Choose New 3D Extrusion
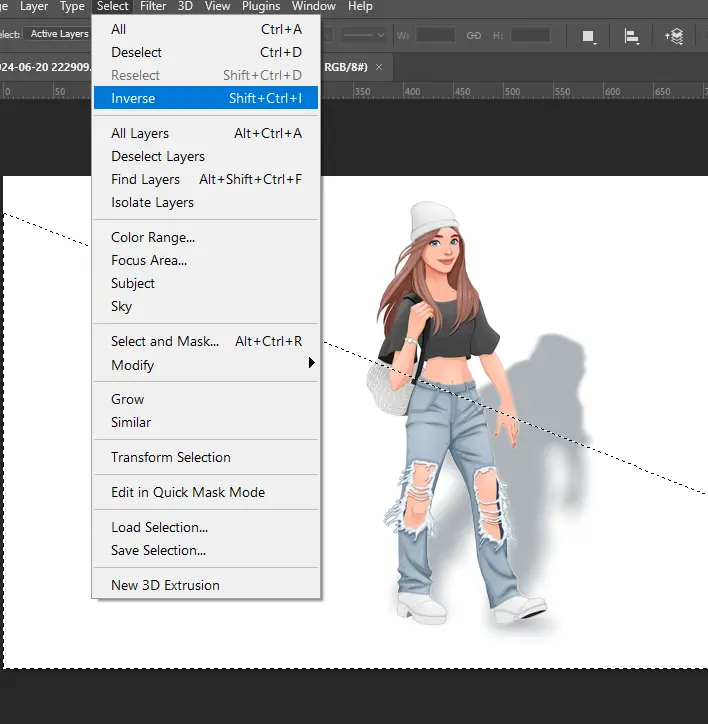 206,585
